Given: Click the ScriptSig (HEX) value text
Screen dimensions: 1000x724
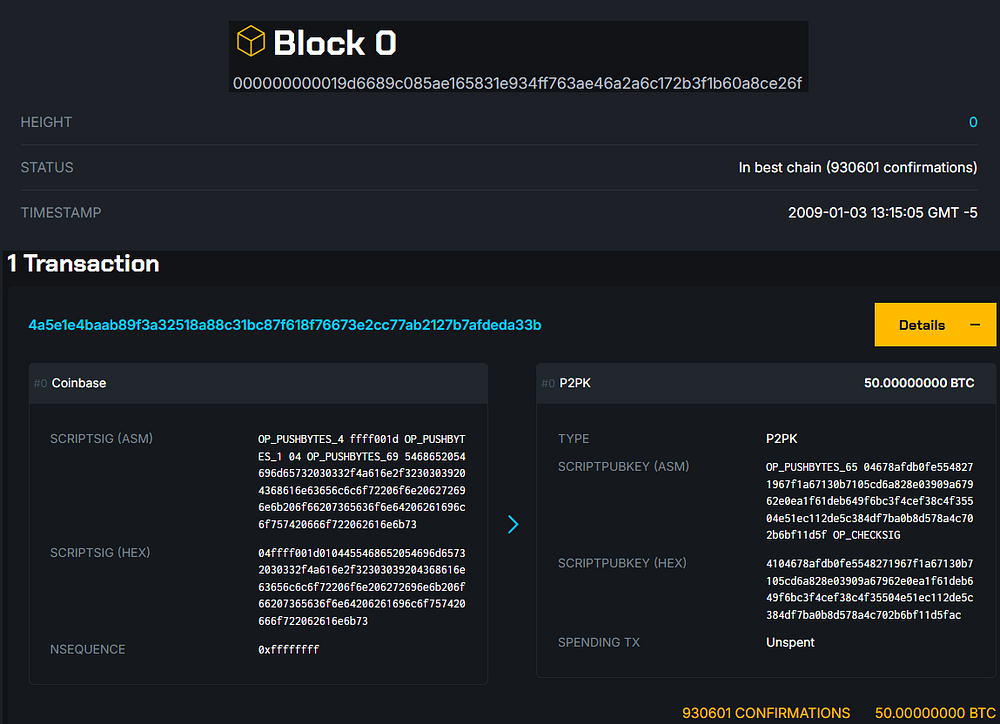Looking at the screenshot, I should (x=368, y=587).
